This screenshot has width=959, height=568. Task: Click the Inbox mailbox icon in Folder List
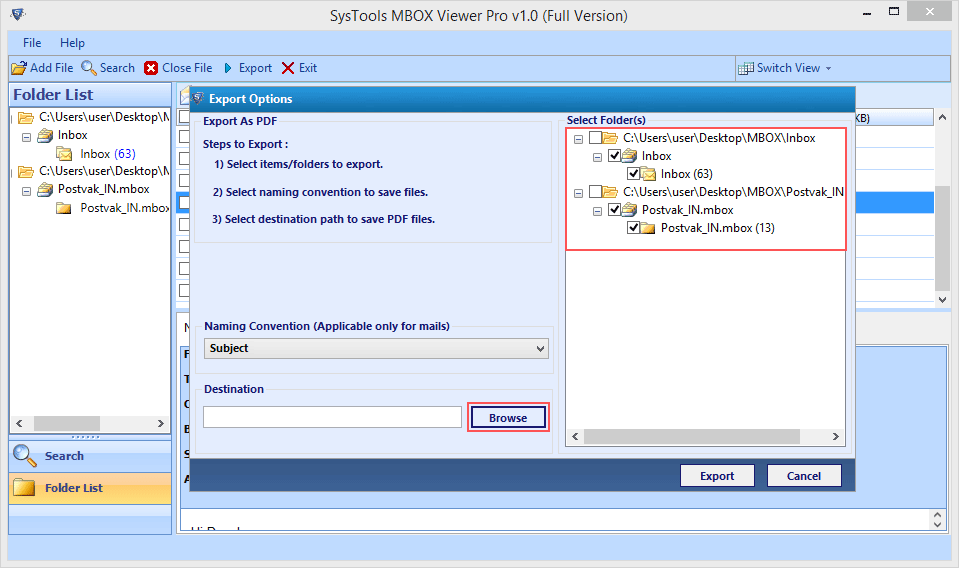coord(45,135)
